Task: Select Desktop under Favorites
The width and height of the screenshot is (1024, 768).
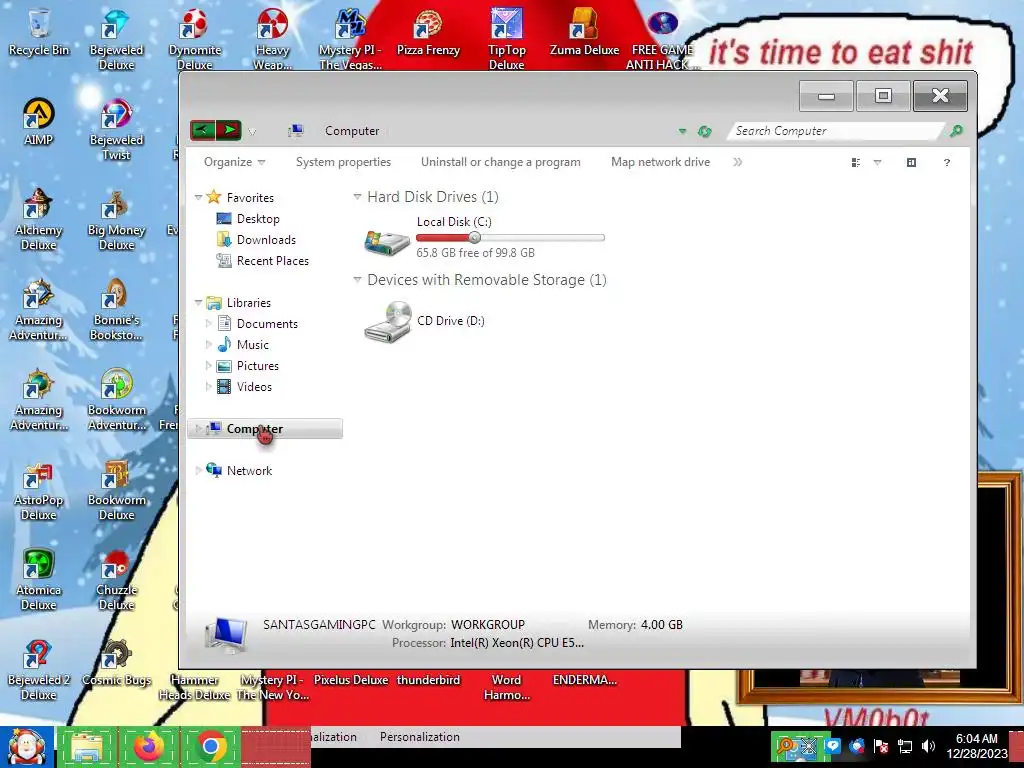Action: pyautogui.click(x=258, y=219)
